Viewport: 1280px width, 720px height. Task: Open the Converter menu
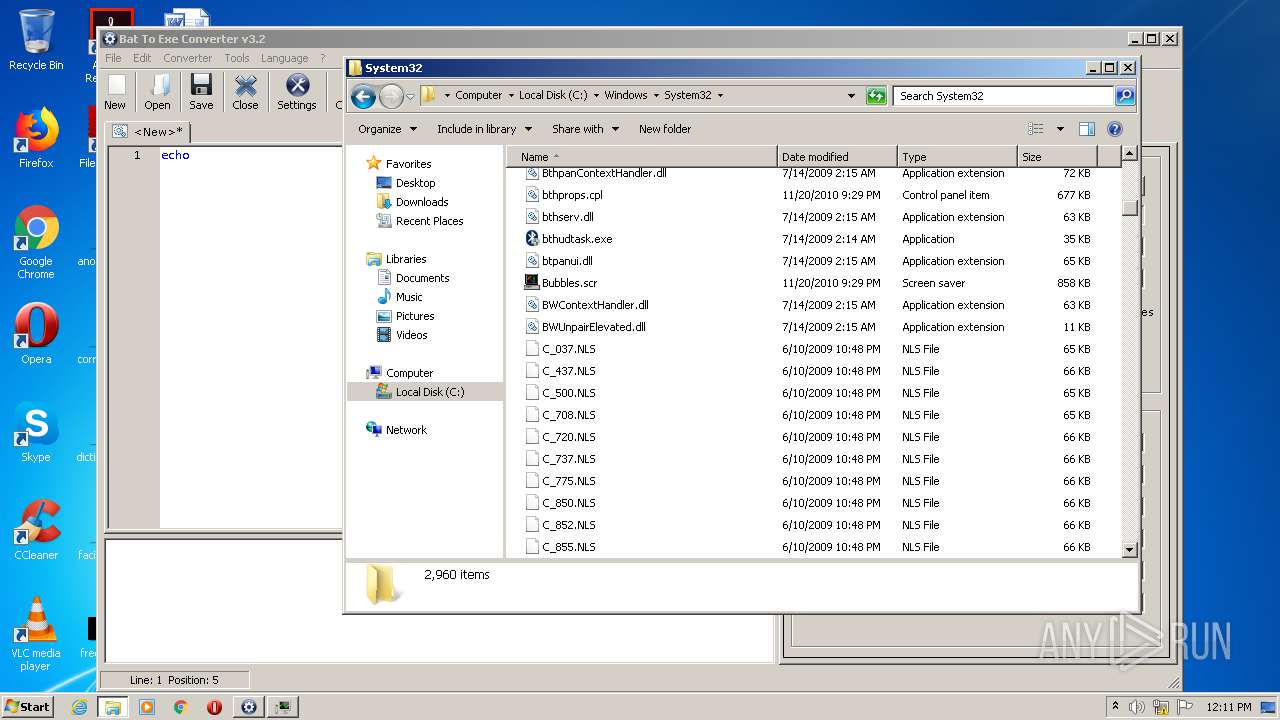click(x=187, y=58)
